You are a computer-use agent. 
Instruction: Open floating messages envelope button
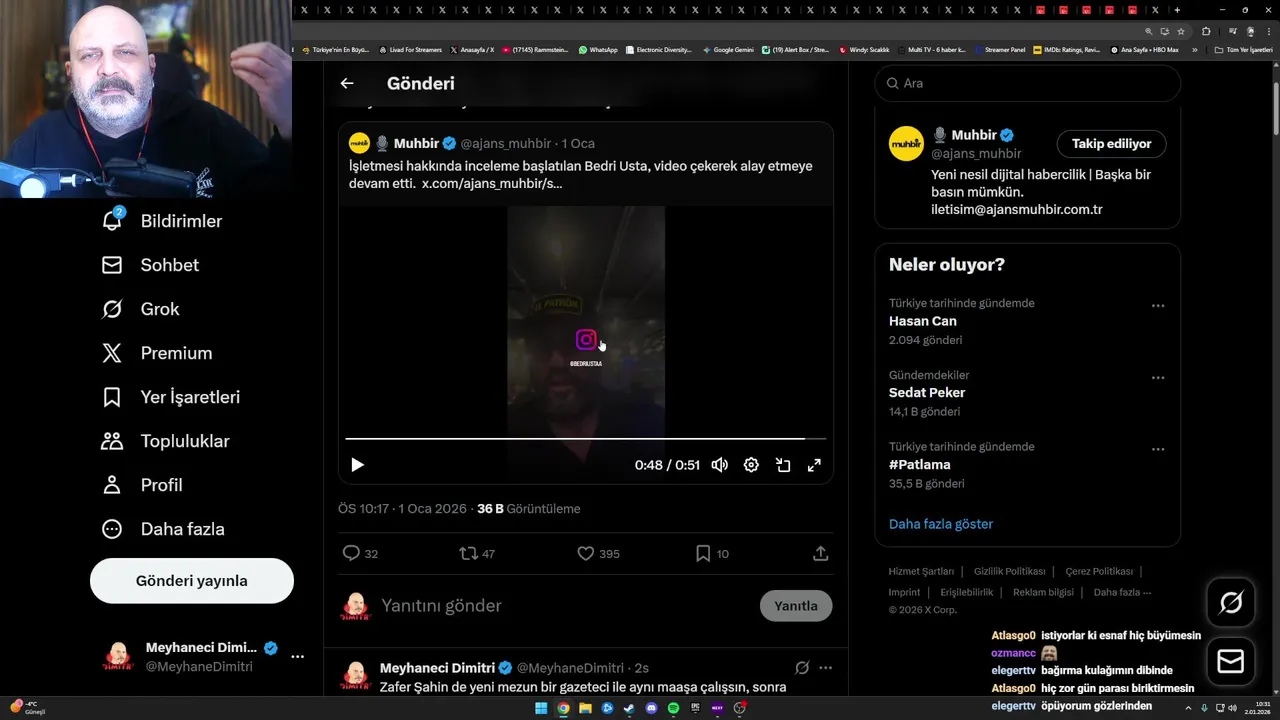pos(1231,662)
